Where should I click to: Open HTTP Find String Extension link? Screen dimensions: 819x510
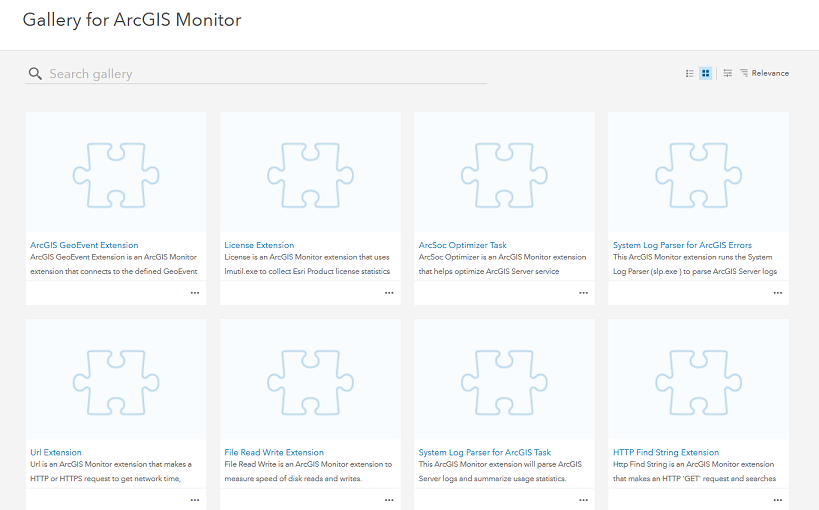point(666,453)
